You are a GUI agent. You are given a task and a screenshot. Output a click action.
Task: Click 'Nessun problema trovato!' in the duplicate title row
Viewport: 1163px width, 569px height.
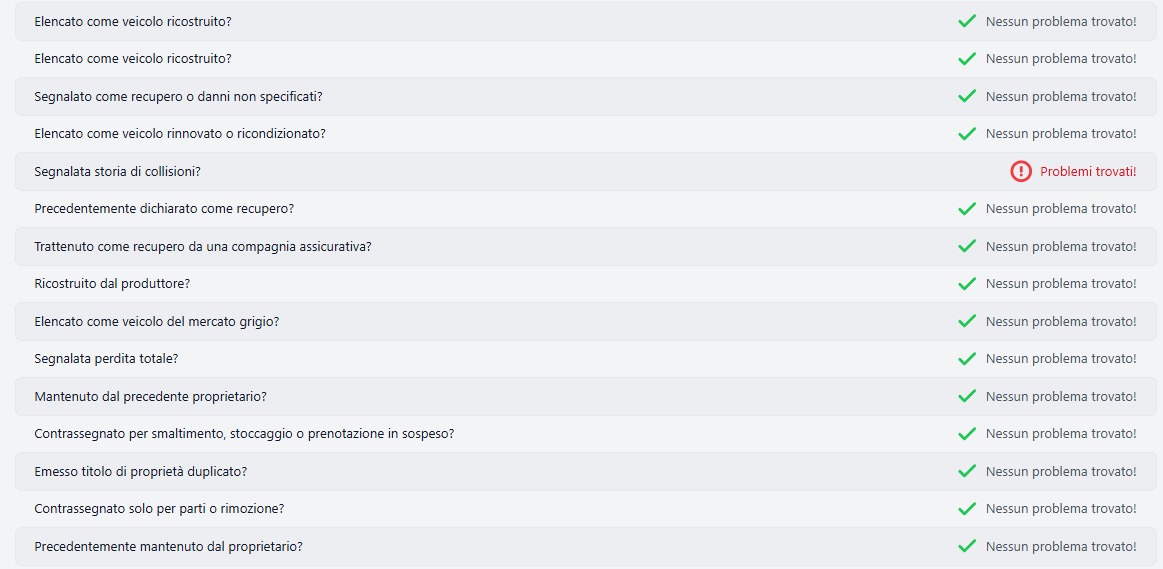[x=1061, y=471]
